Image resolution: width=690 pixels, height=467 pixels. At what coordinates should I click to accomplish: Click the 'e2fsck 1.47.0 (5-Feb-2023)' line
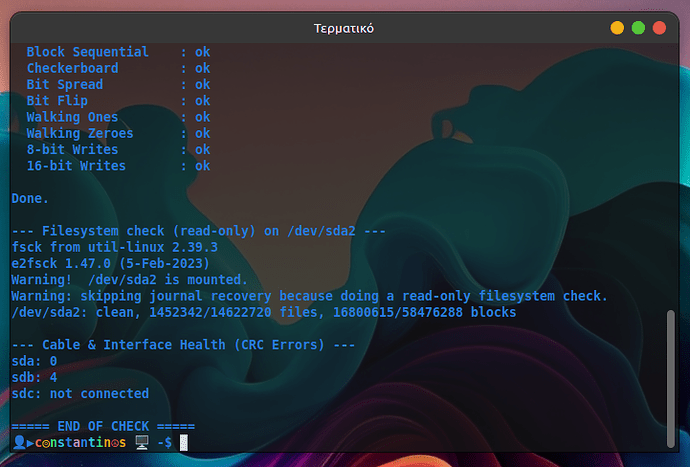(x=110, y=264)
